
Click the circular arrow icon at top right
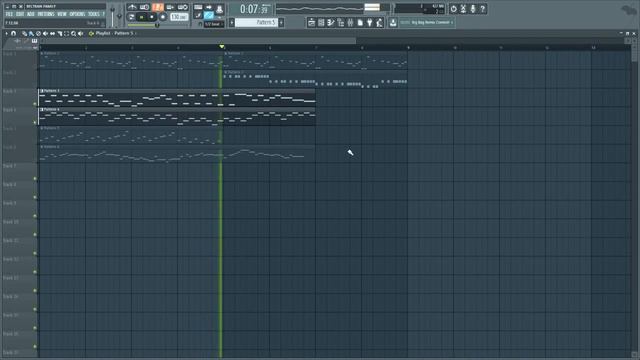453,9
